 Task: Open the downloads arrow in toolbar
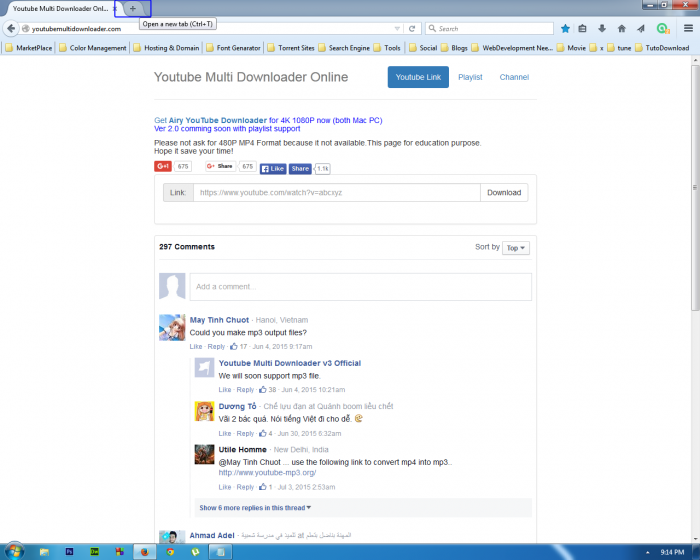602,29
